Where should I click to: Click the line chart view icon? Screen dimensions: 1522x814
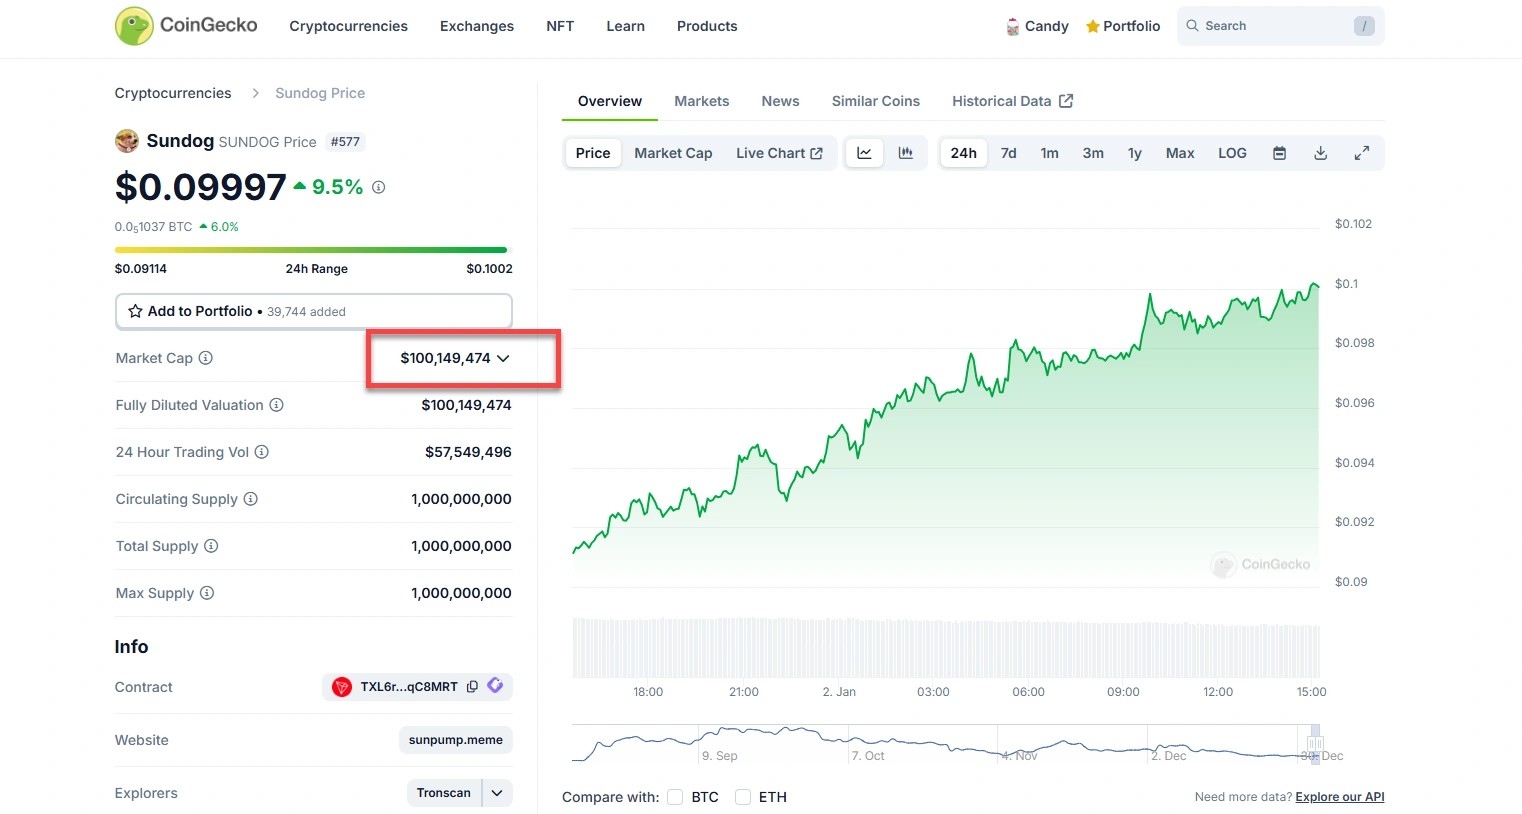[864, 153]
